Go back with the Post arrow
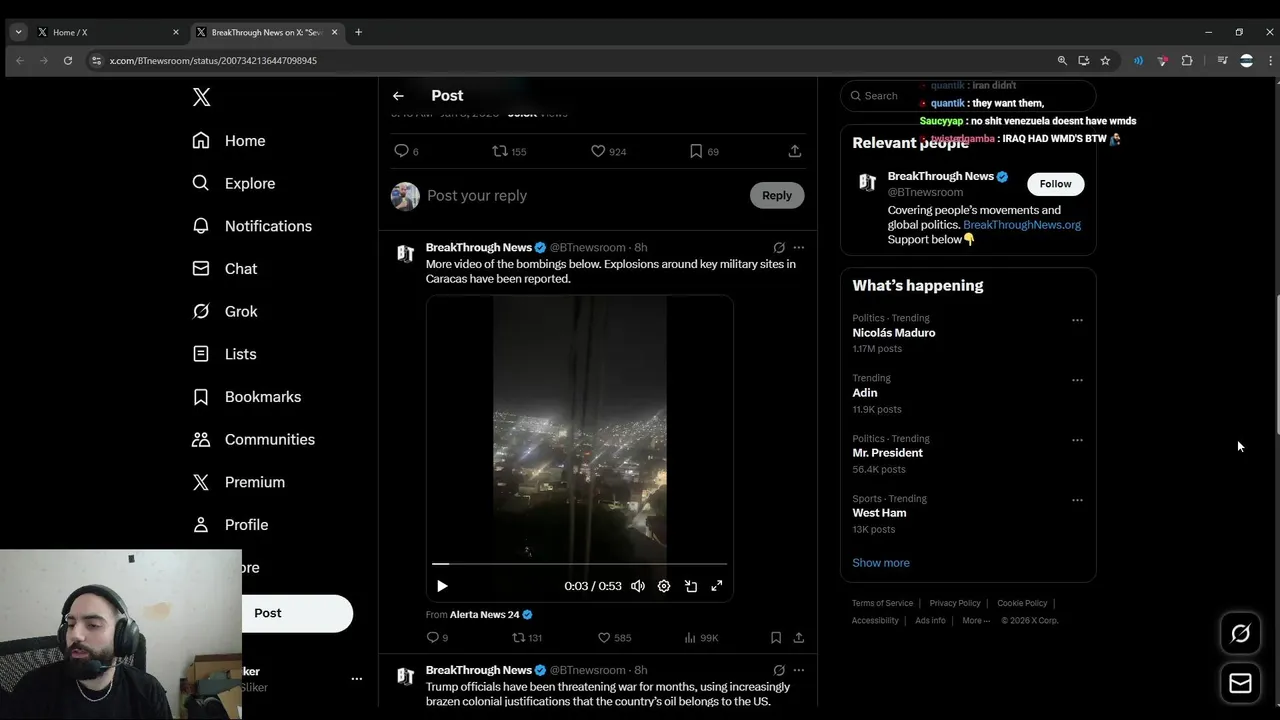 [x=398, y=96]
